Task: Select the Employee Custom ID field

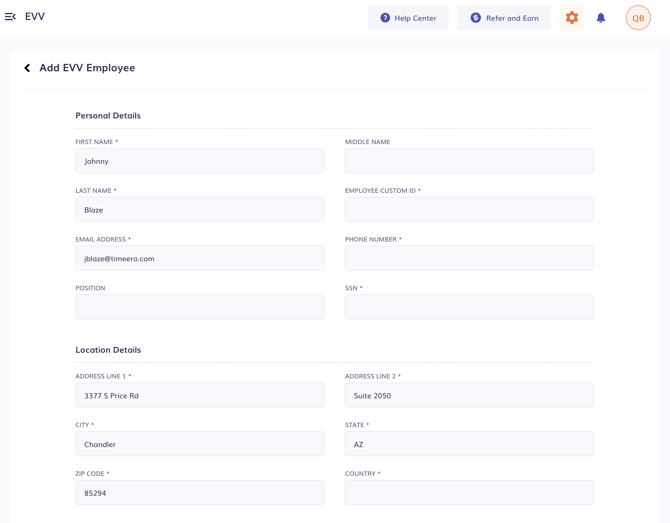Action: pos(469,210)
